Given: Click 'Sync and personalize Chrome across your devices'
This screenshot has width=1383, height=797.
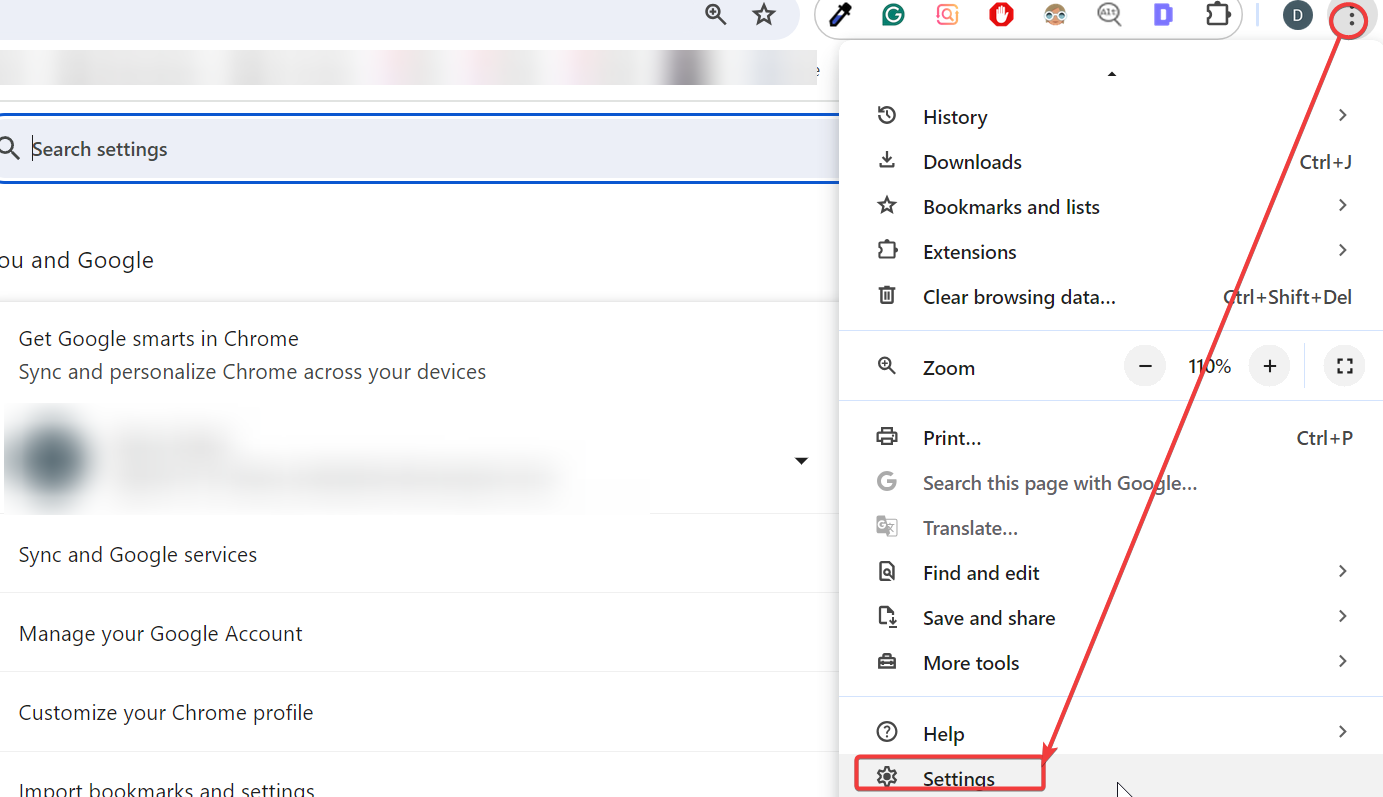Looking at the screenshot, I should (x=252, y=372).
